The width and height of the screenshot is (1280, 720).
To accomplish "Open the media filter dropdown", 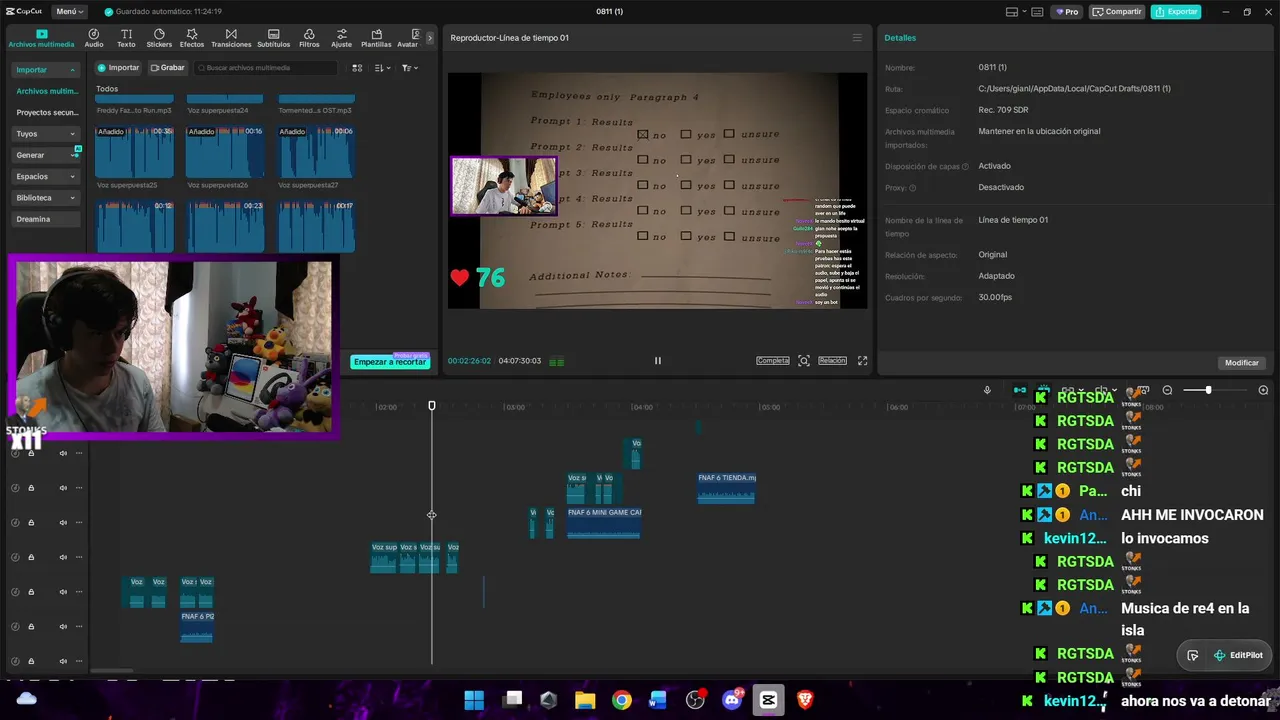I will click(410, 68).
